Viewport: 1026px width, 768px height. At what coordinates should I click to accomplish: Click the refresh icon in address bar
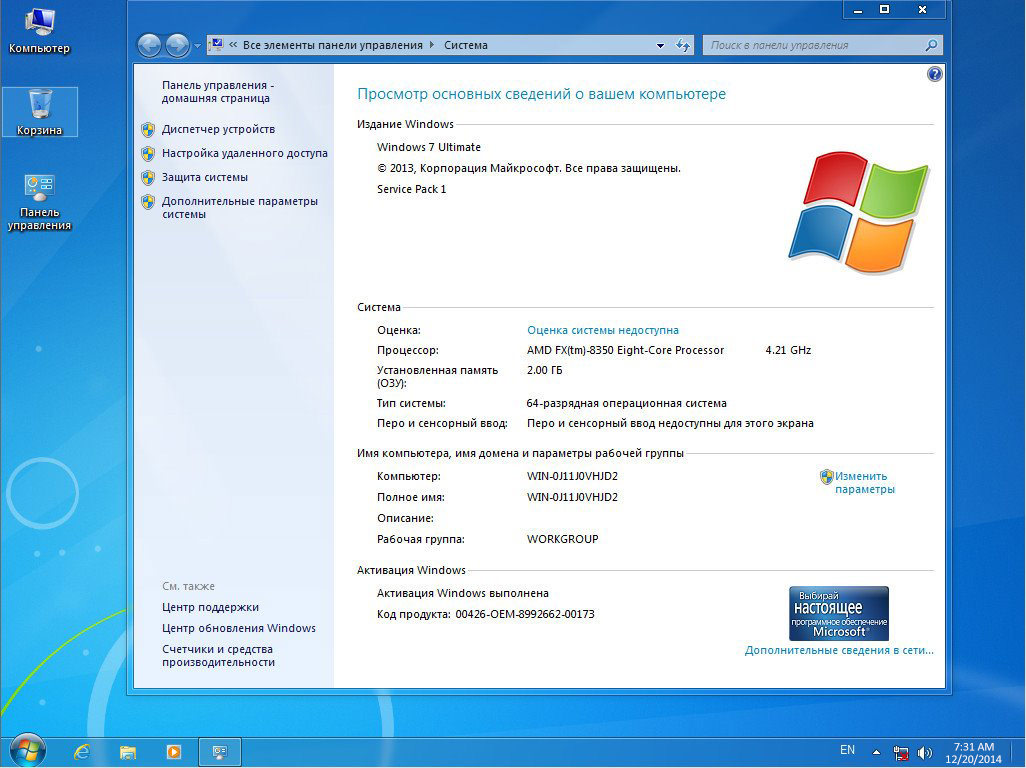coord(682,45)
